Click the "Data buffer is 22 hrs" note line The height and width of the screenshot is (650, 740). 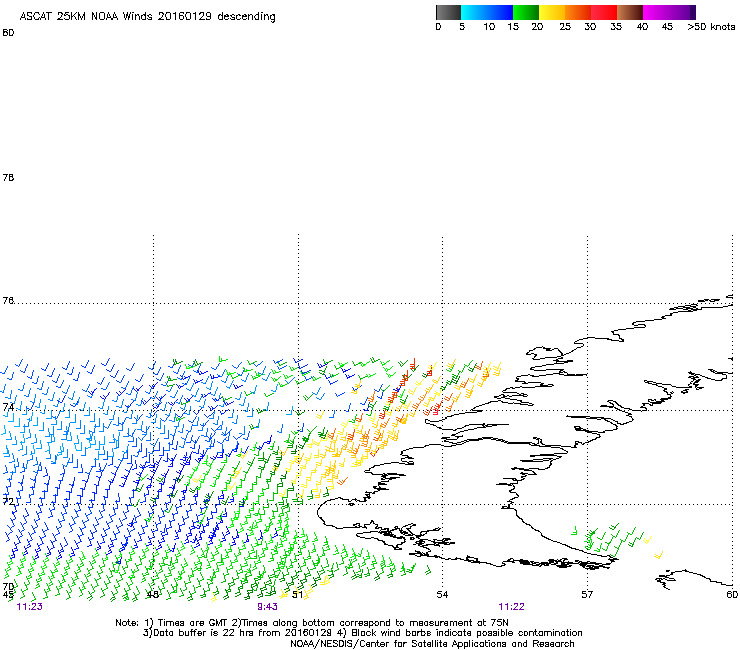tap(362, 633)
